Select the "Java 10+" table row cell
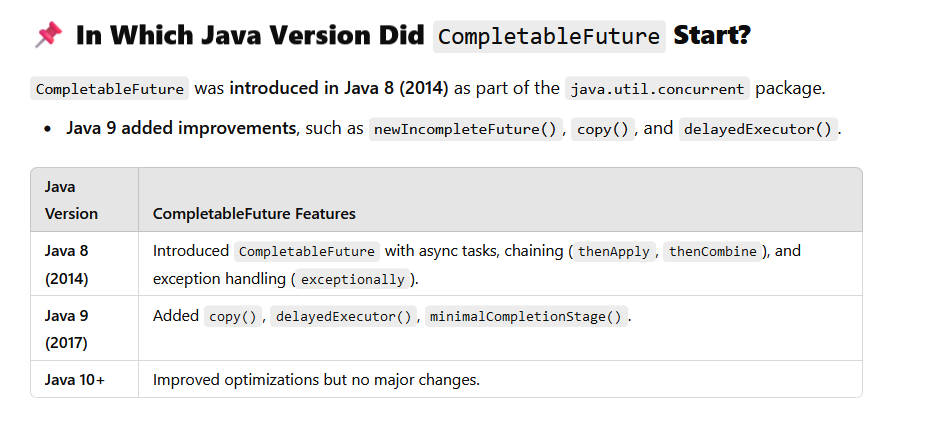The height and width of the screenshot is (432, 948). [75, 380]
